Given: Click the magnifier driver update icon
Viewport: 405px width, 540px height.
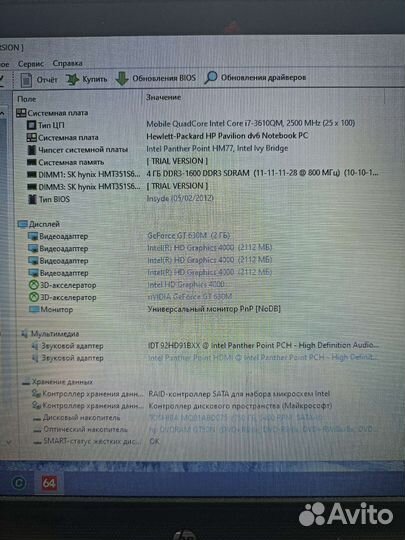Looking at the screenshot, I should [x=210, y=77].
